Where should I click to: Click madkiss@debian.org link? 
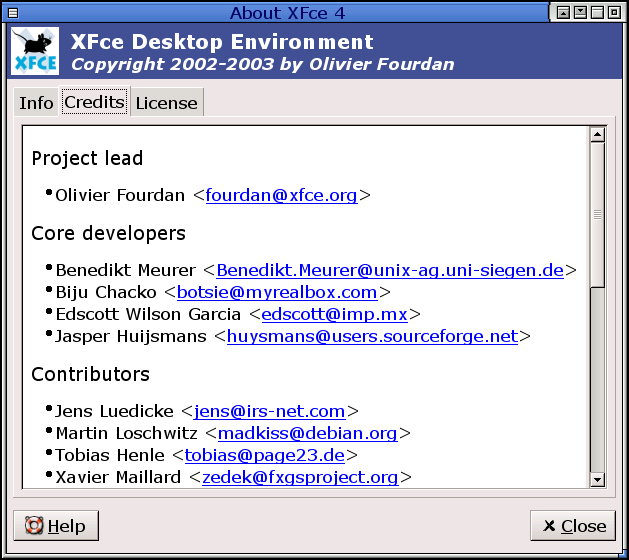[x=307, y=434]
